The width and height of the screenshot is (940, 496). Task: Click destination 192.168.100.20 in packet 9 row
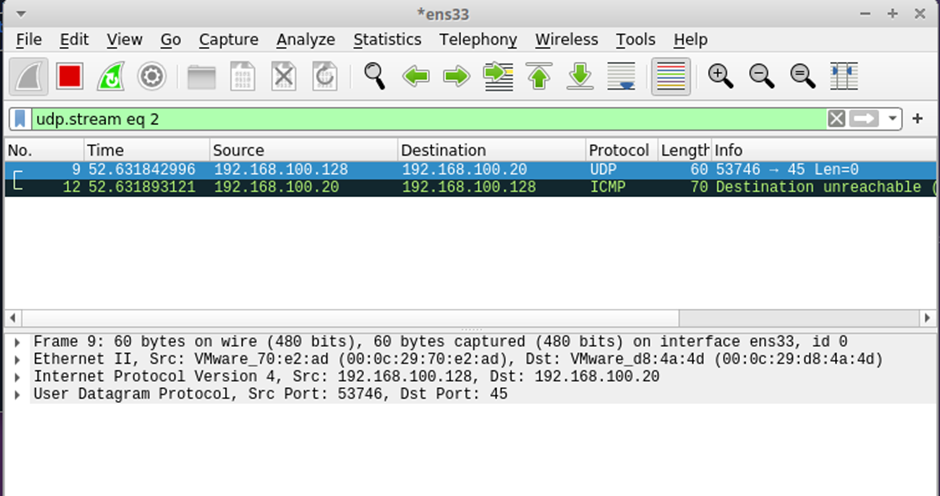click(x=464, y=170)
